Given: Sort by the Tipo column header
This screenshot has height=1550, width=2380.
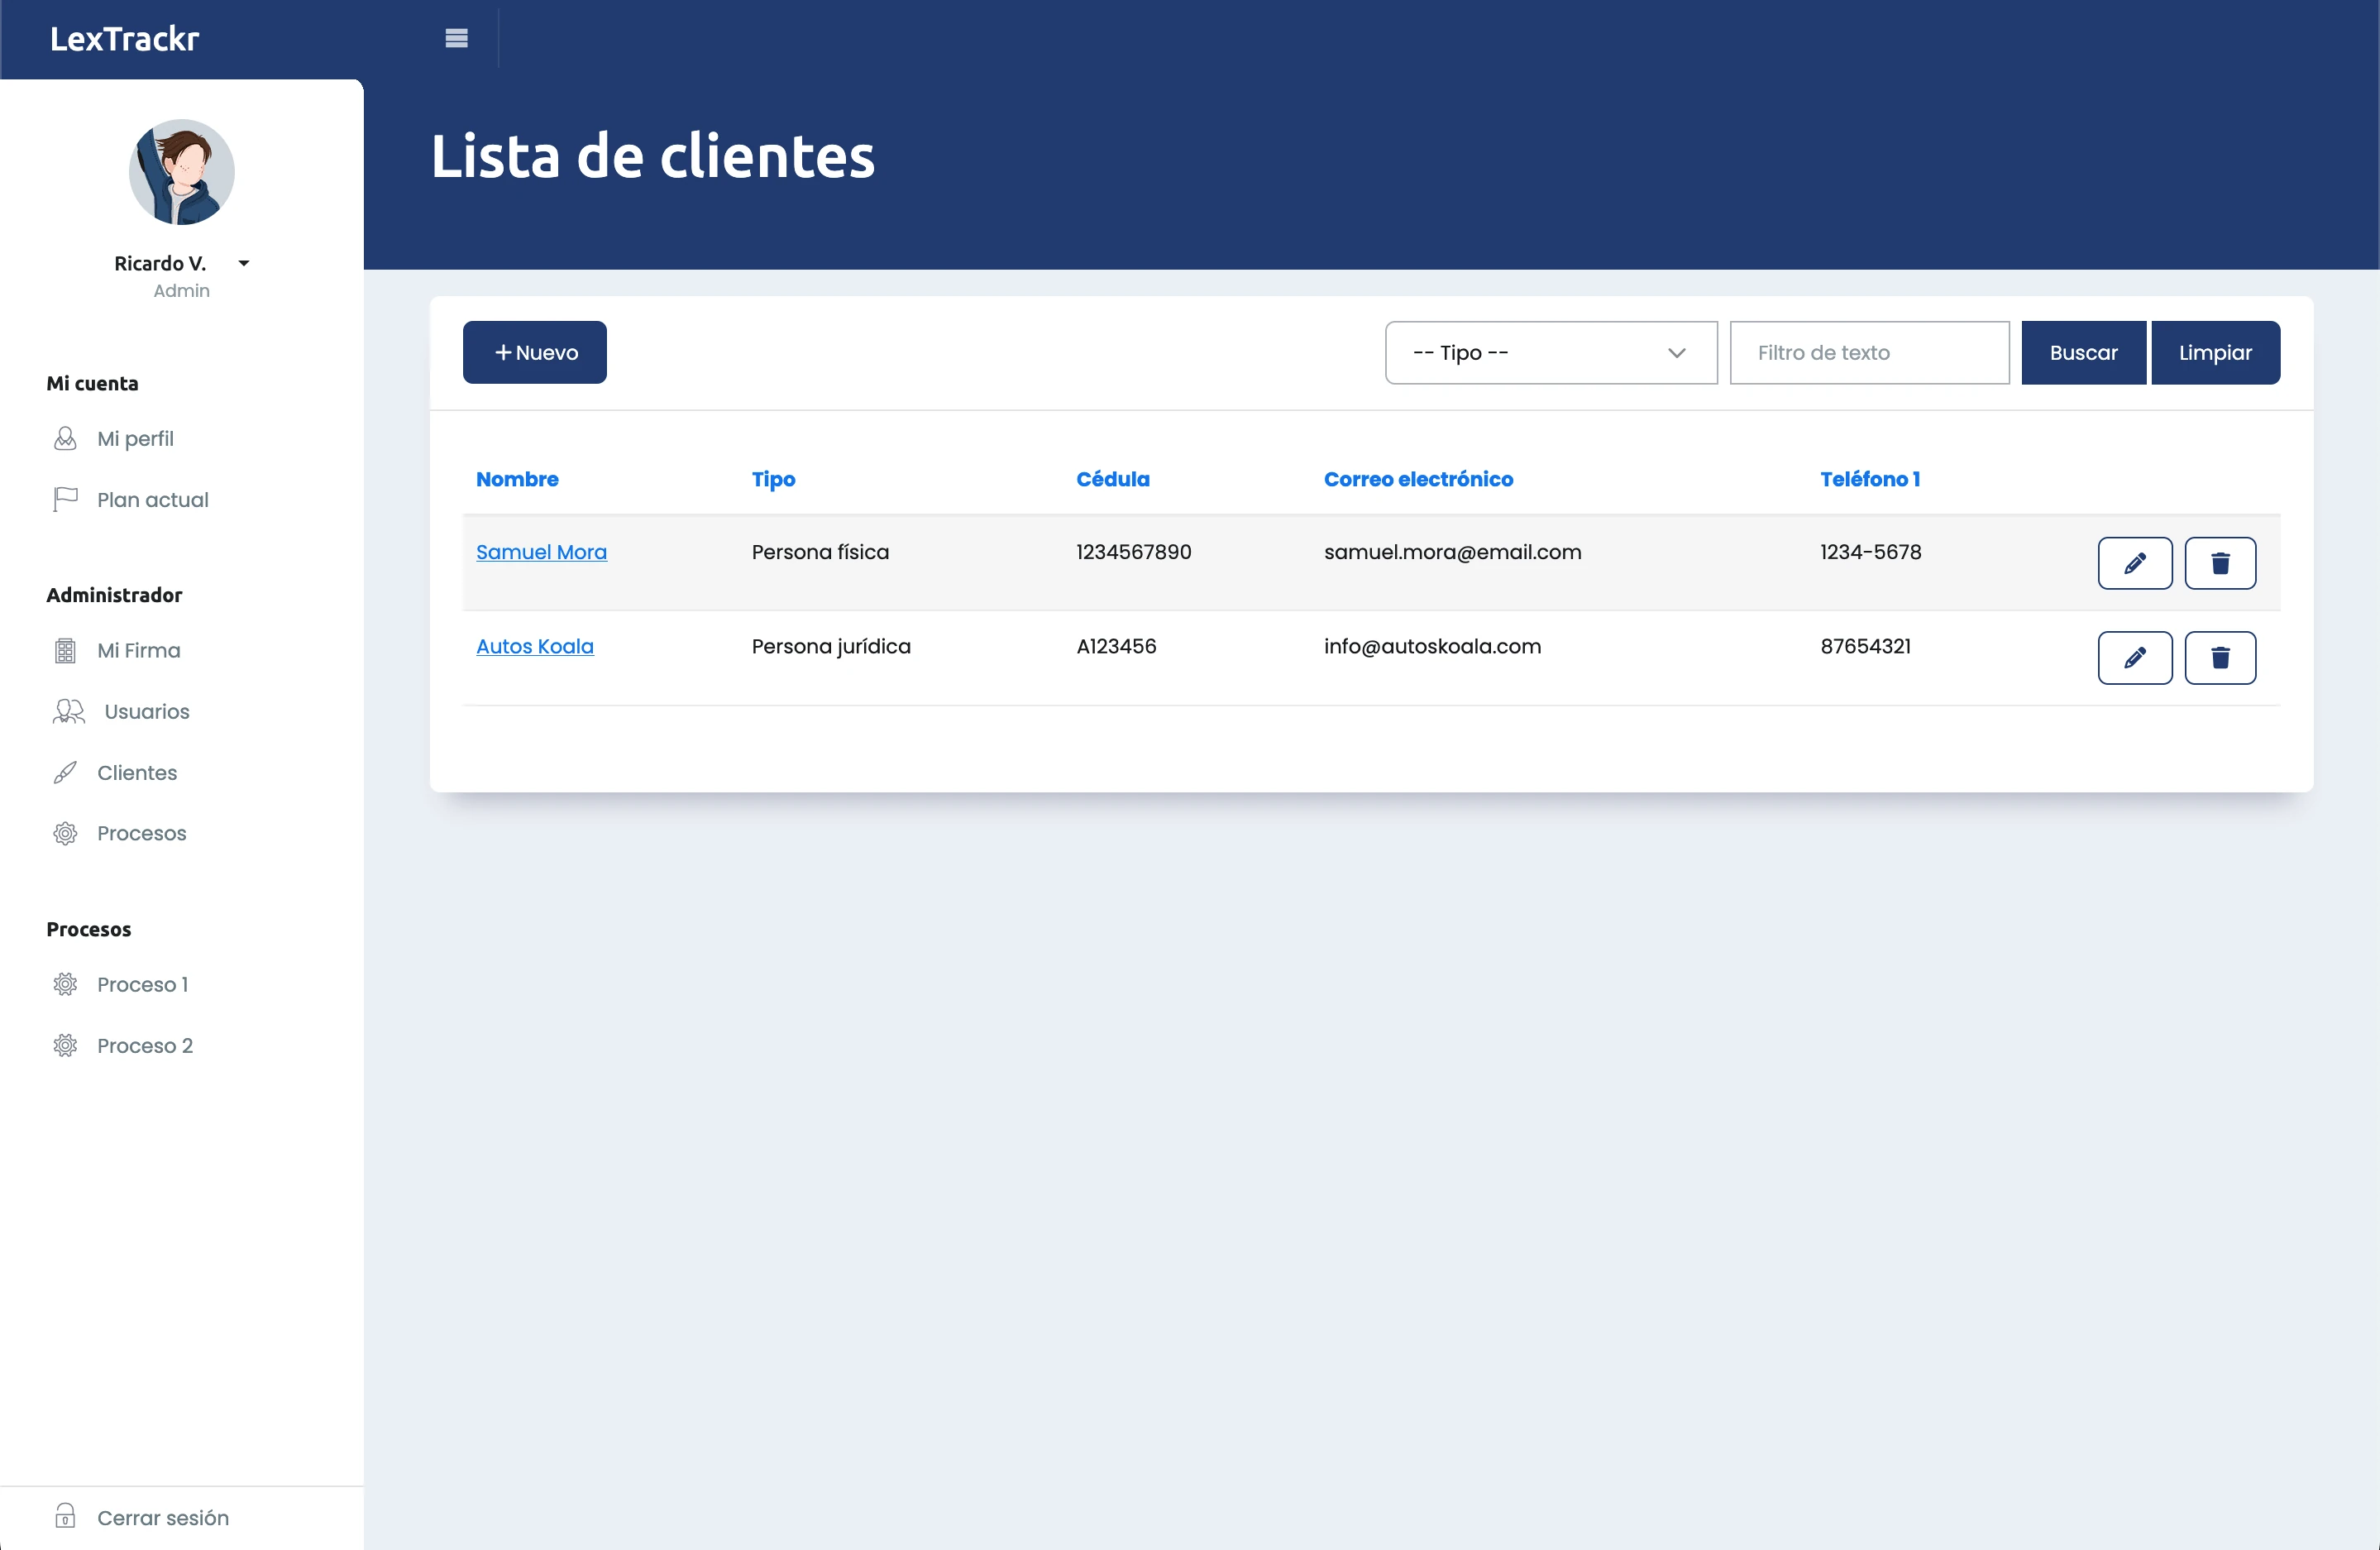Looking at the screenshot, I should click(x=773, y=479).
